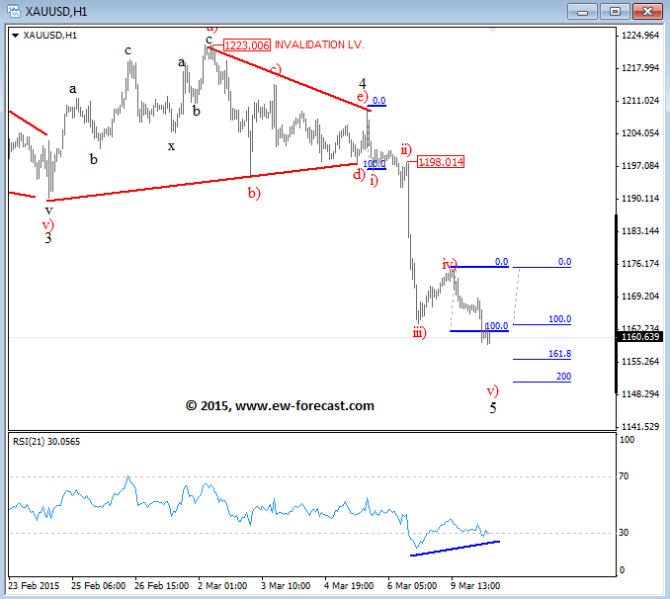Maximize the XAUUSD,H1 chart window
Viewport: 670px width, 599px height.
click(x=615, y=12)
